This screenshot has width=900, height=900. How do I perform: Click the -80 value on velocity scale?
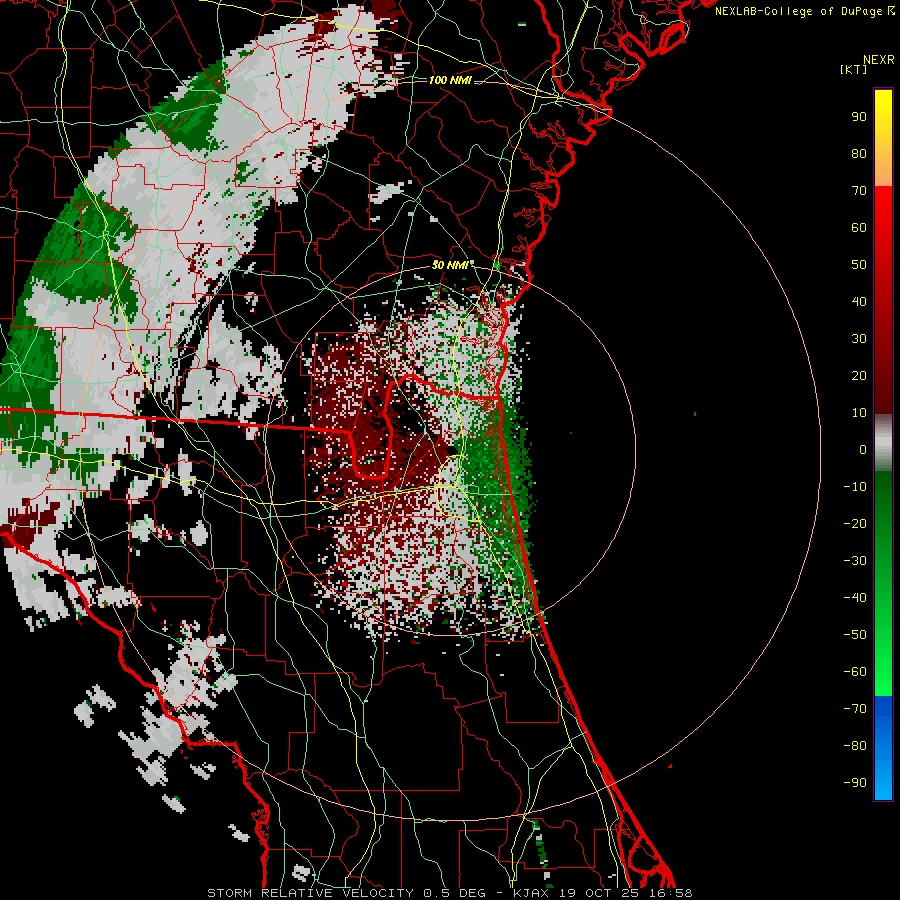[855, 746]
